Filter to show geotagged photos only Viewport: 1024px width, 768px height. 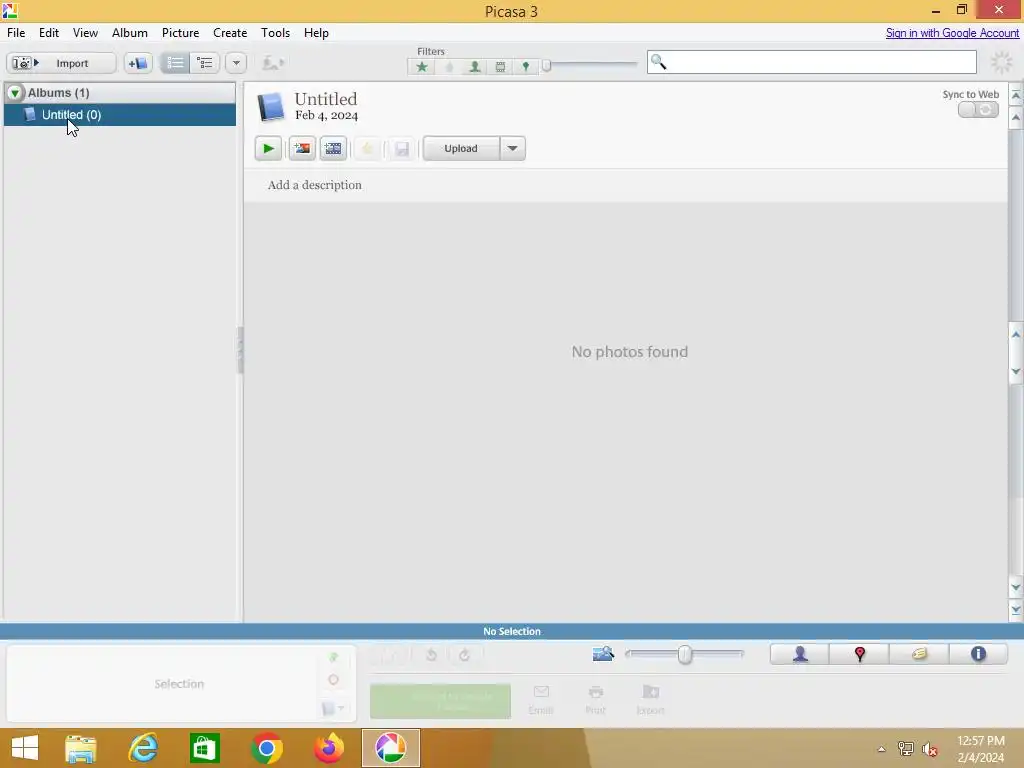[526, 67]
